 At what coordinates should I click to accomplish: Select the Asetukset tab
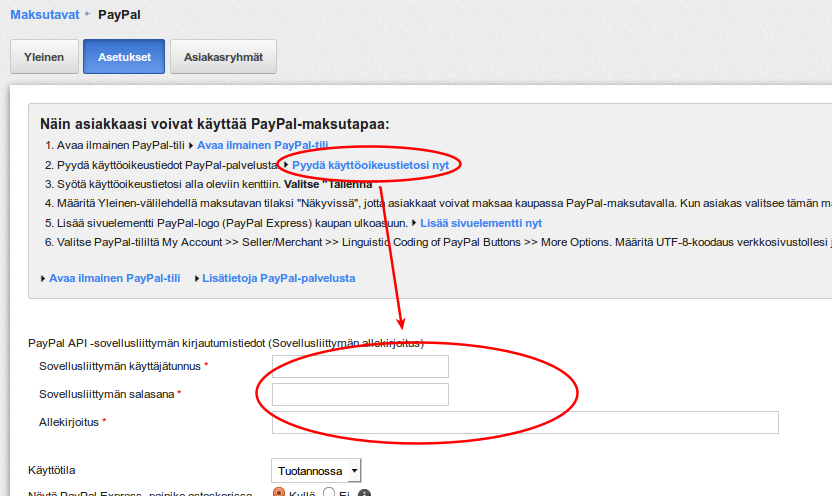124,57
